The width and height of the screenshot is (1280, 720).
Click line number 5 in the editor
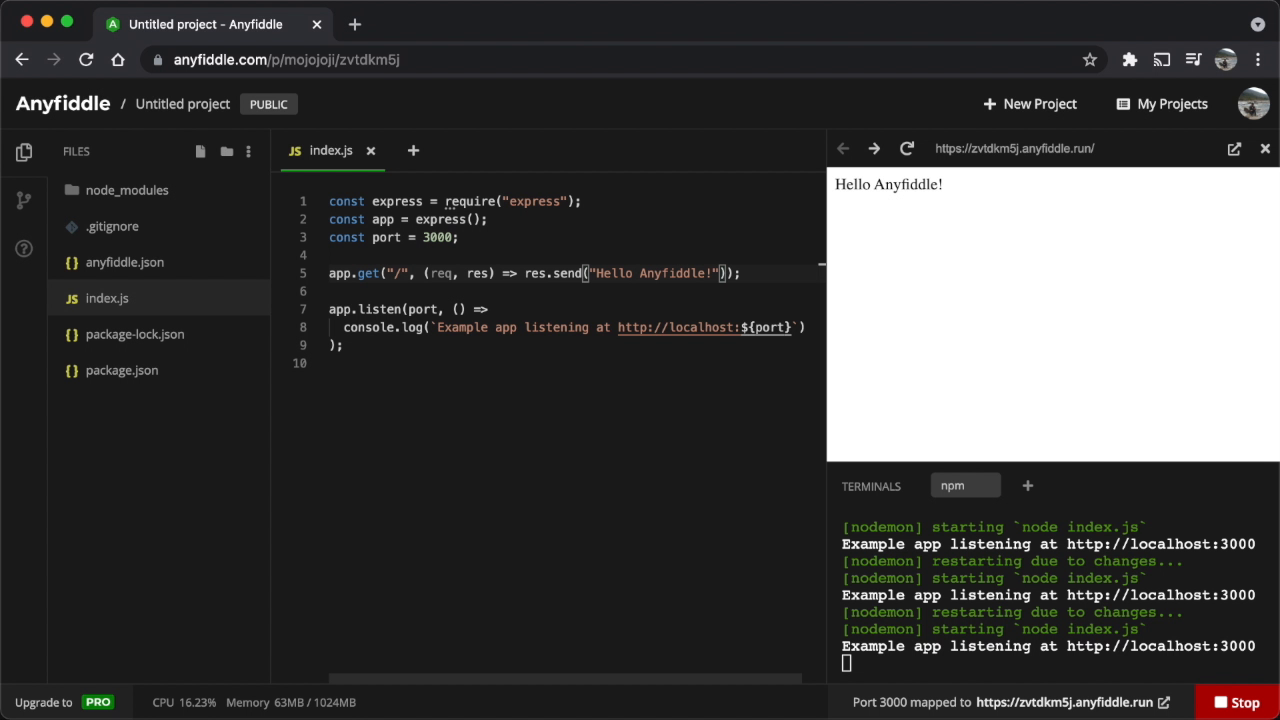pos(303,273)
